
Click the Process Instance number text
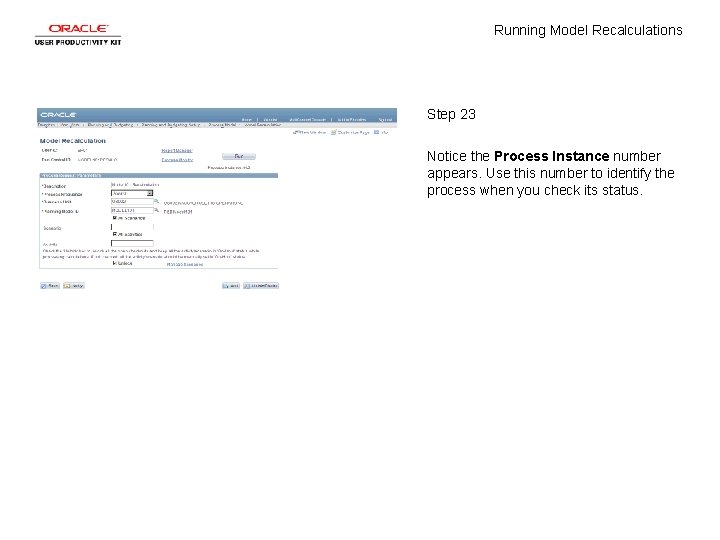click(x=229, y=168)
